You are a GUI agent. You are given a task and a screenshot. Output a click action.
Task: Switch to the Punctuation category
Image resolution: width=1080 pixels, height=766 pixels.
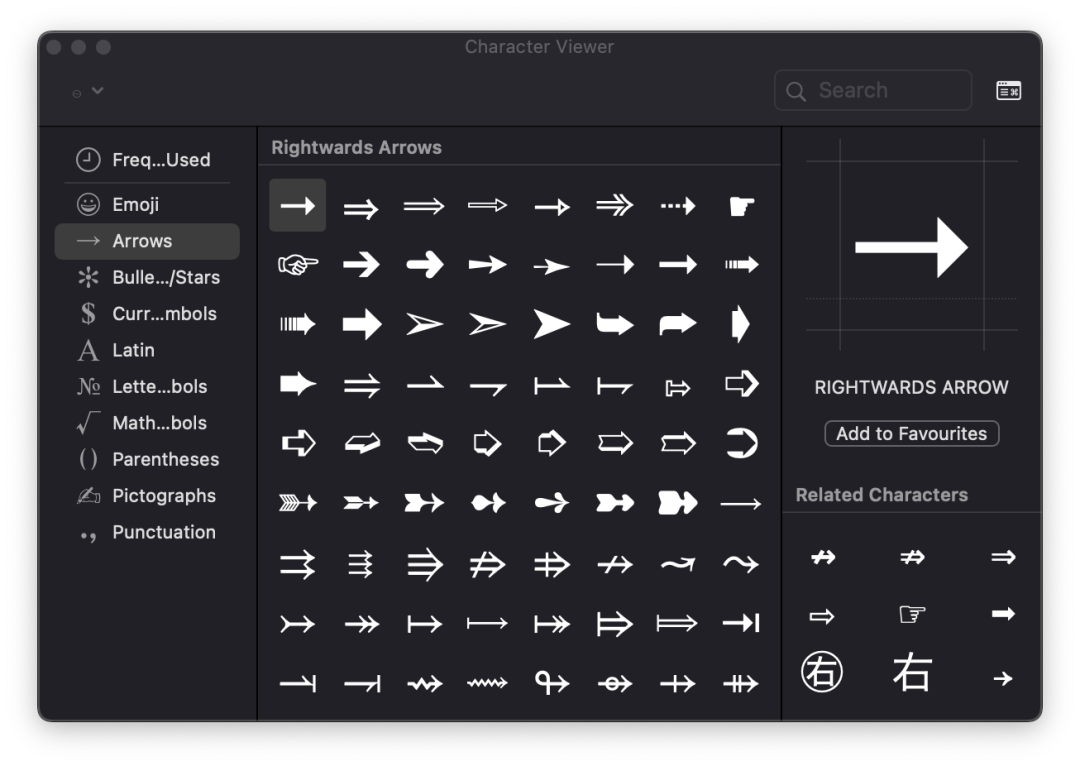[147, 532]
